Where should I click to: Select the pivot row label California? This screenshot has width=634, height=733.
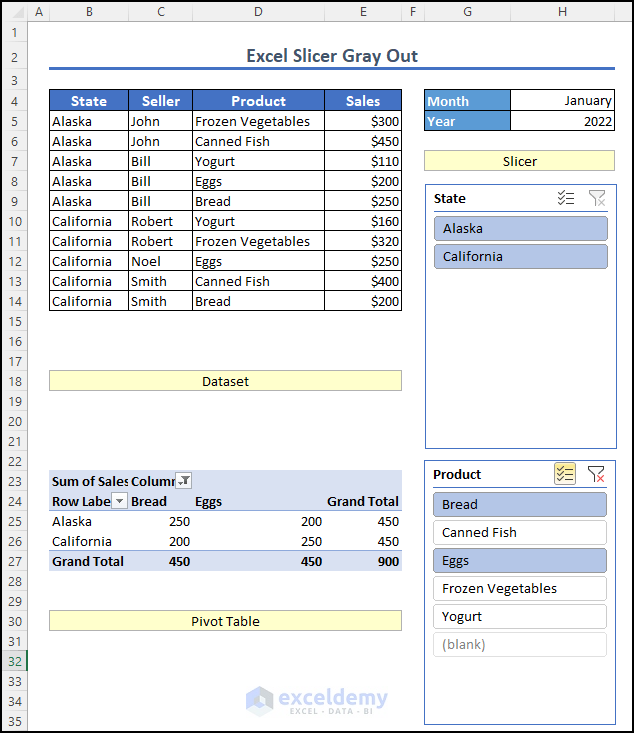(x=89, y=541)
